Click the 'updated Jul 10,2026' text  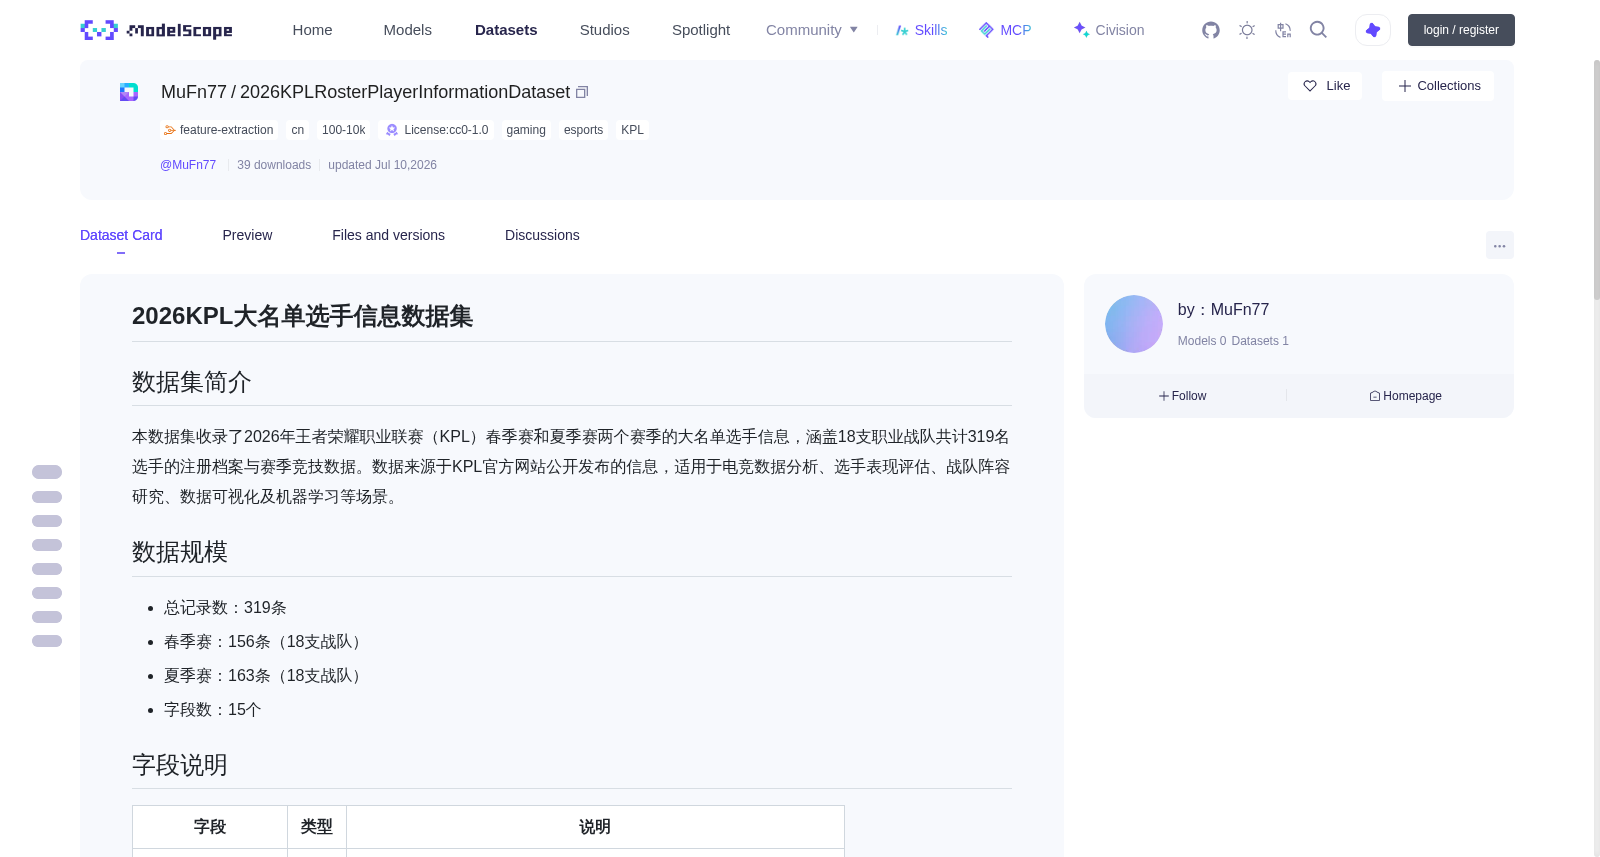[382, 165]
